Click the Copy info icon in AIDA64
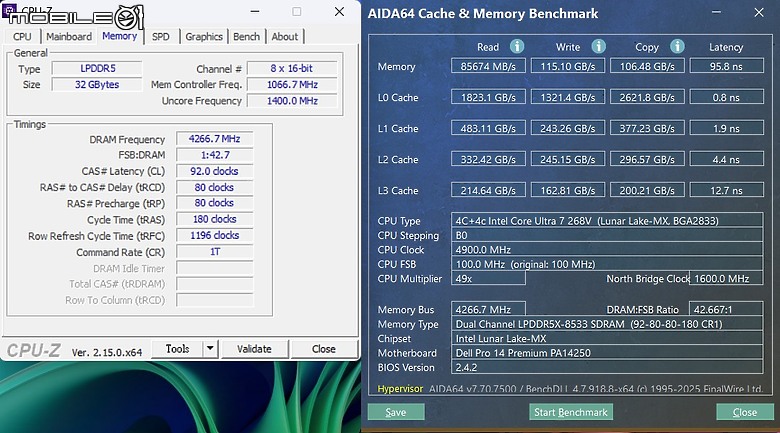This screenshot has height=433, width=780. [677, 46]
